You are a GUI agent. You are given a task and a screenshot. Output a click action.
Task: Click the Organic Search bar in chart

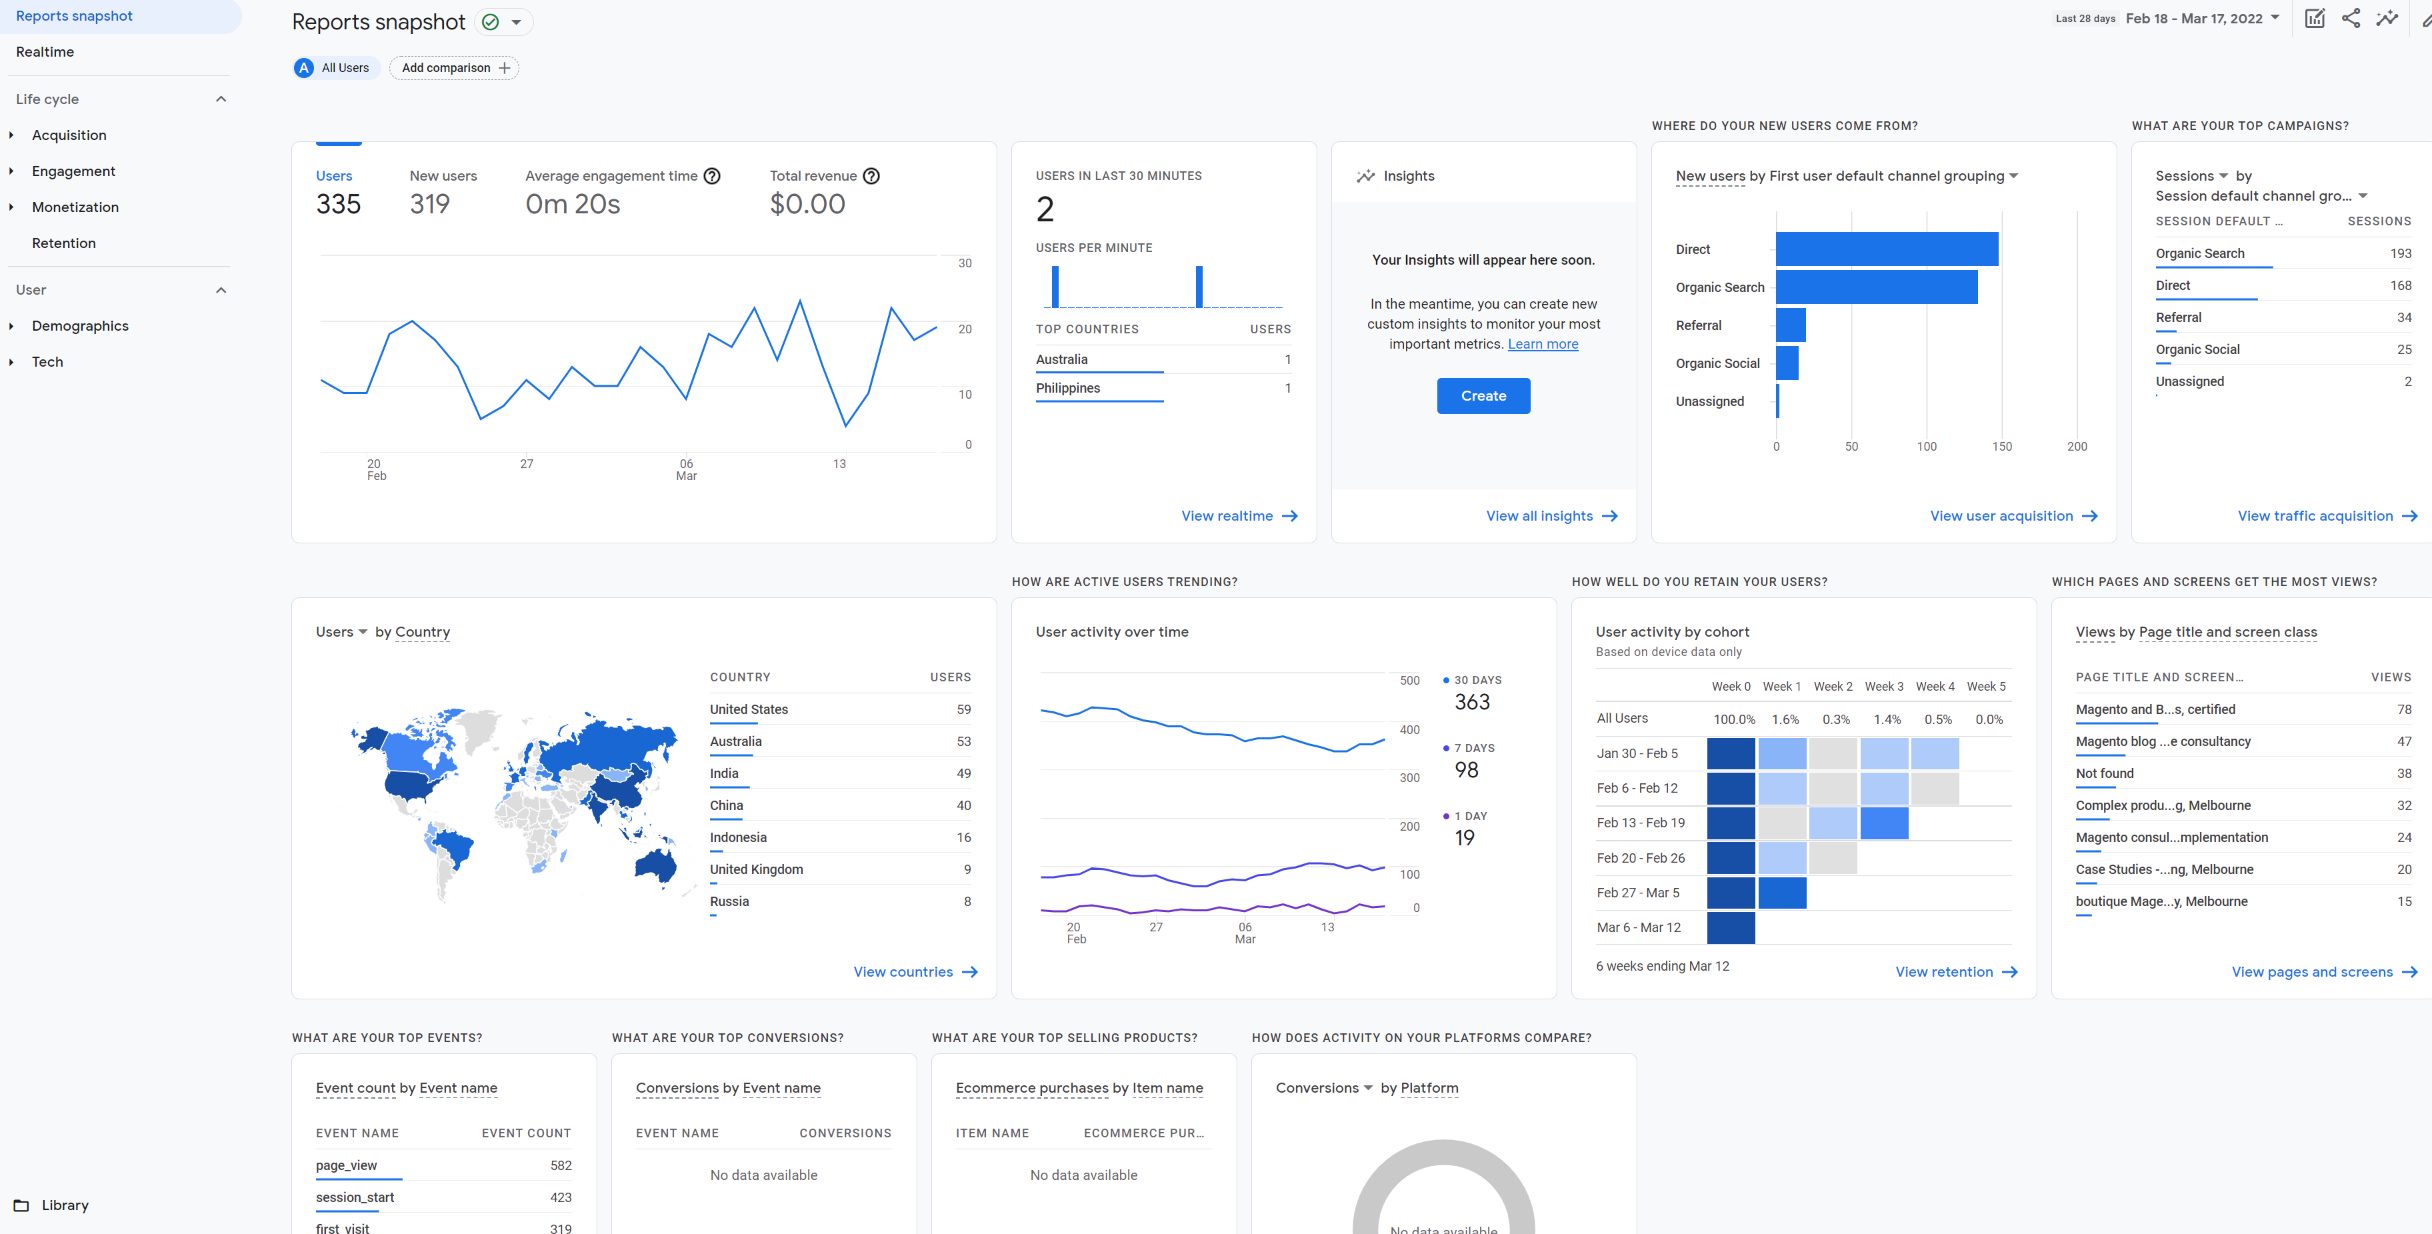[x=1877, y=287]
